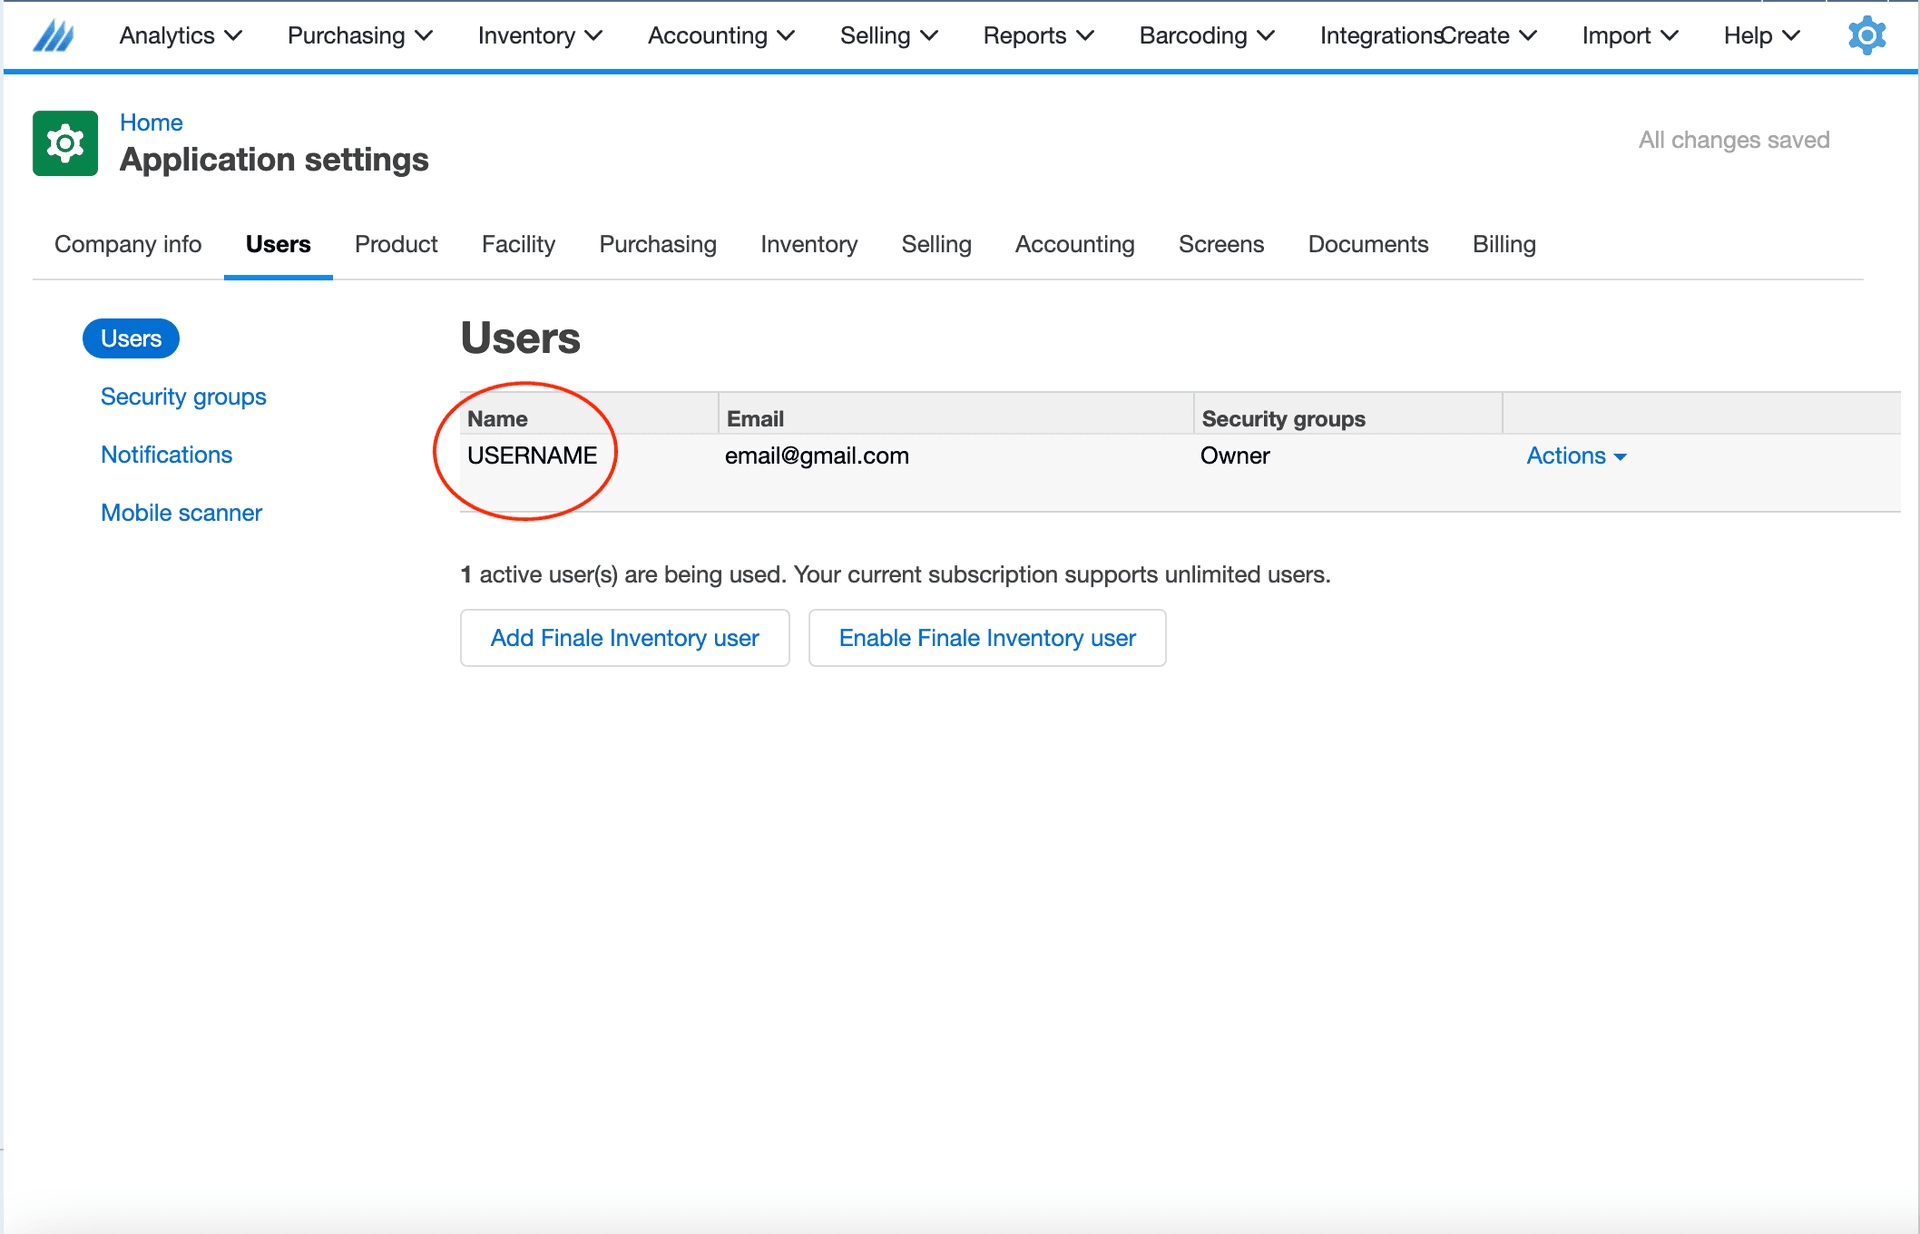Open the Reports menu
Screen dimensions: 1920x1234
1037,36
